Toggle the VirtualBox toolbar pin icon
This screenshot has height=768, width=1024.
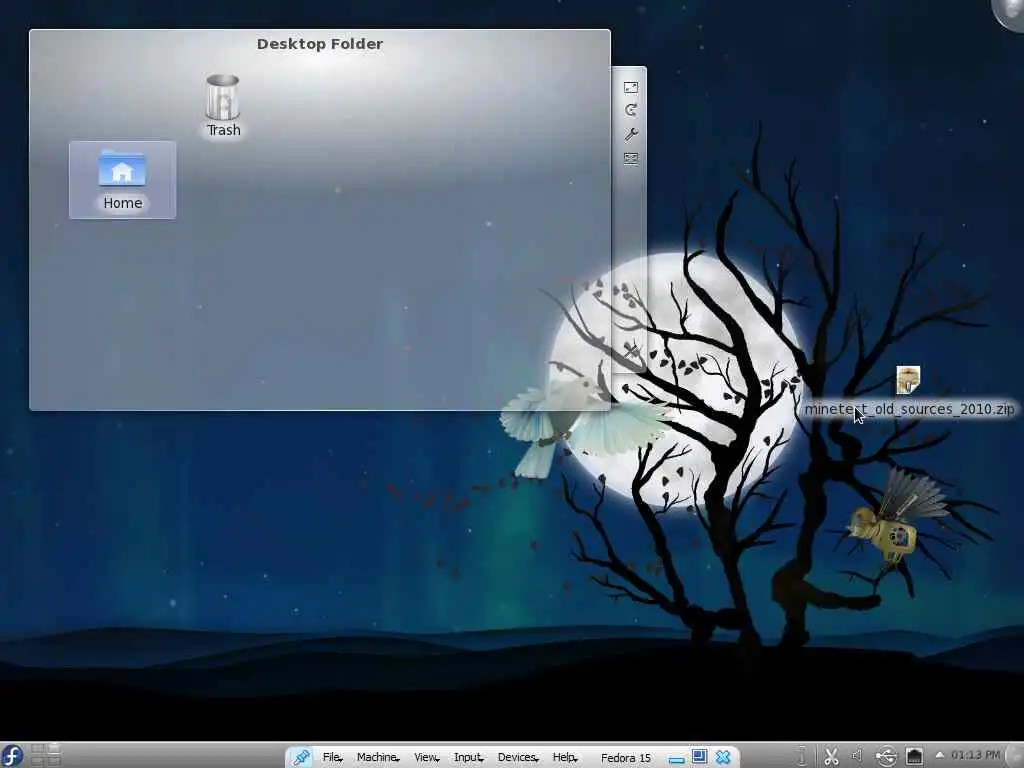coord(301,758)
